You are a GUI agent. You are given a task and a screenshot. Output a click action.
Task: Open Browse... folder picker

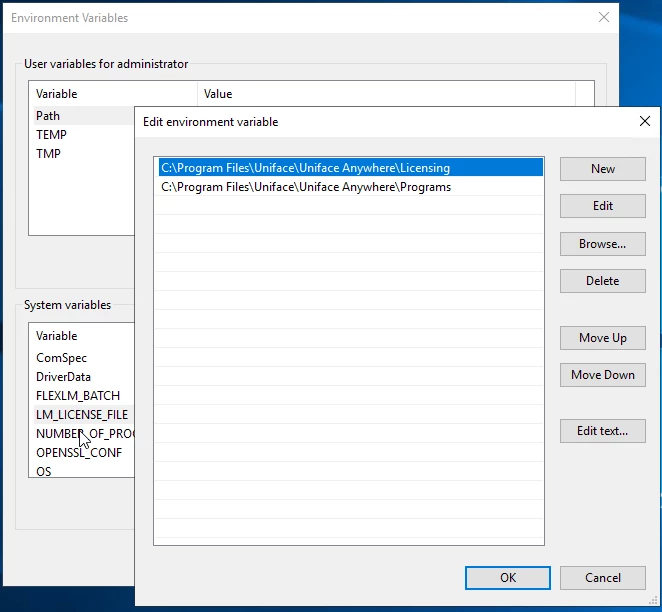pos(602,244)
